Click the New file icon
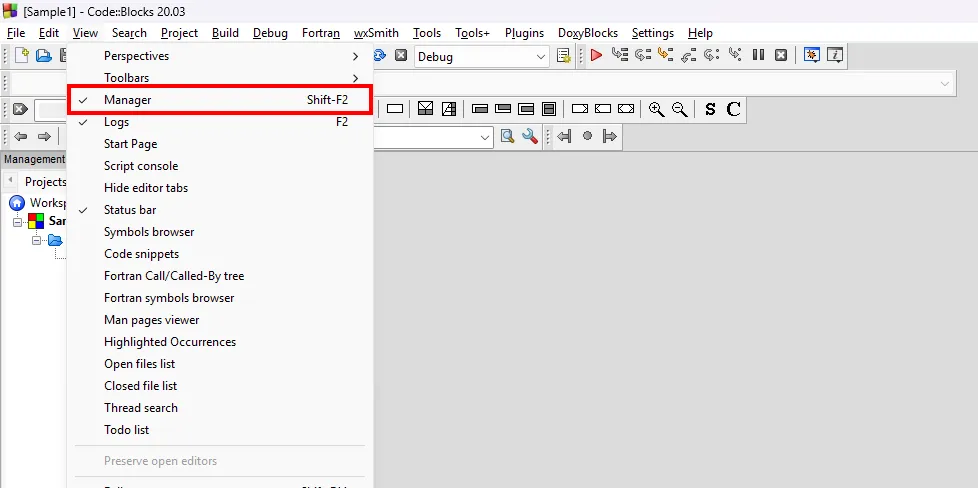Screen dimensions: 978x488 [20, 56]
